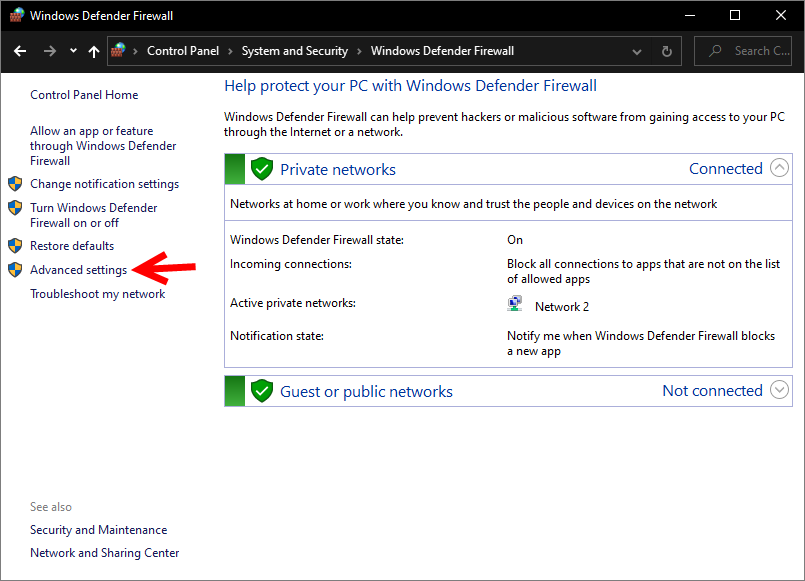Open Change notification settings link
The height and width of the screenshot is (581, 805).
[104, 184]
